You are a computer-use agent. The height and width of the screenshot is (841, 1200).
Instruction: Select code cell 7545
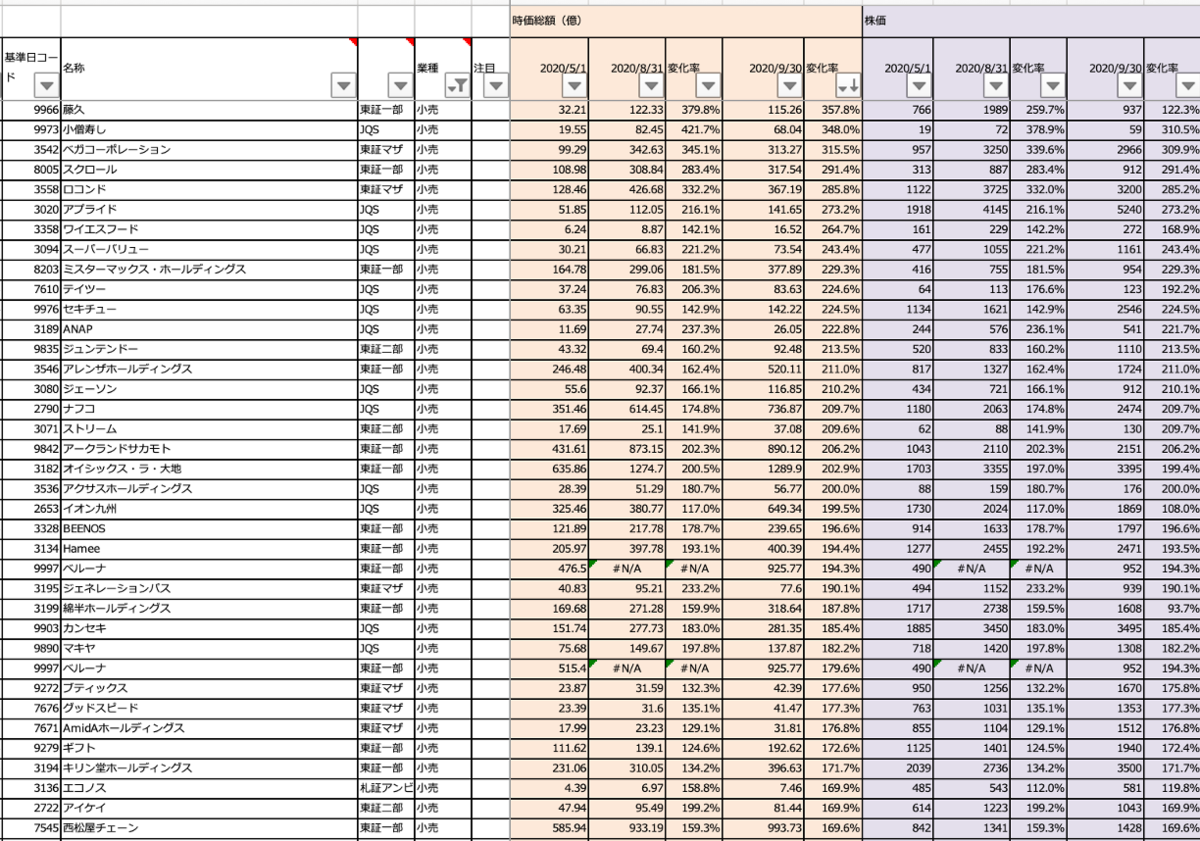(31, 829)
